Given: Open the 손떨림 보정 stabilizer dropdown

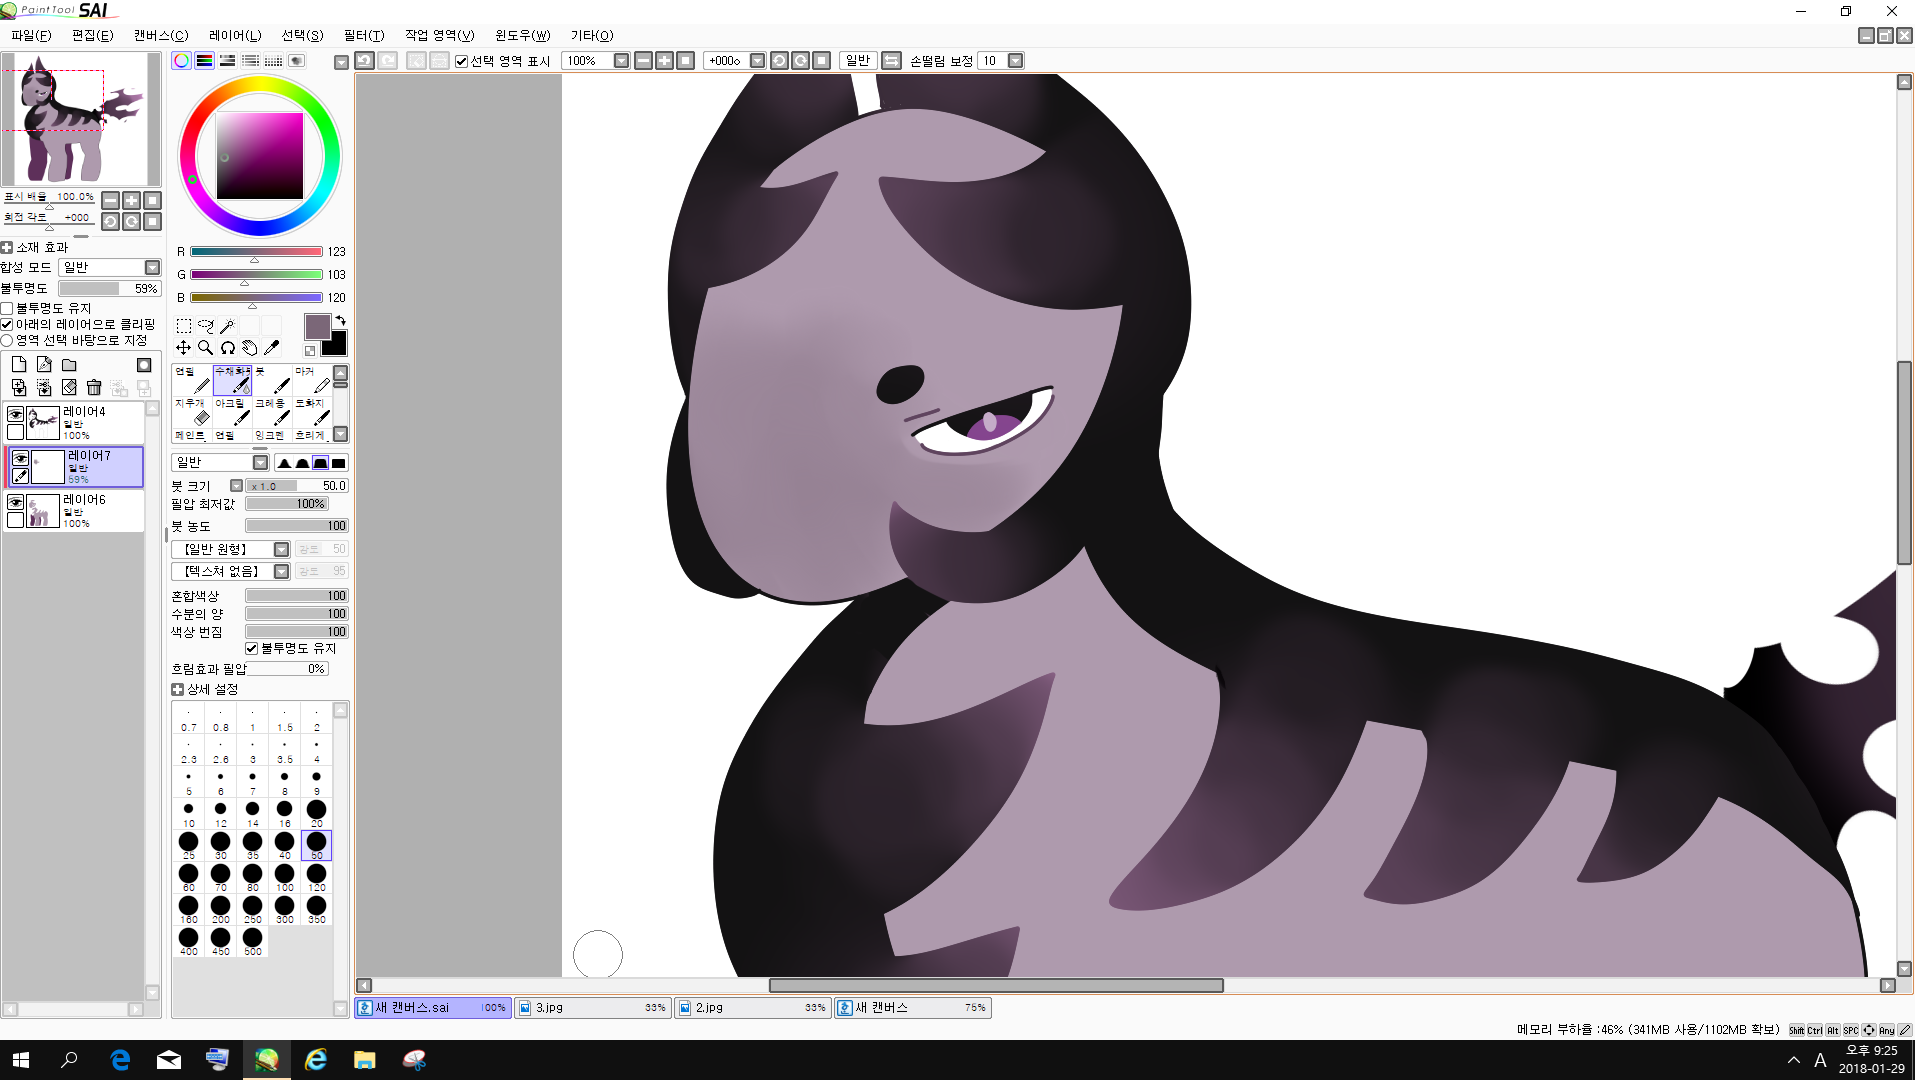Looking at the screenshot, I should tap(1015, 61).
